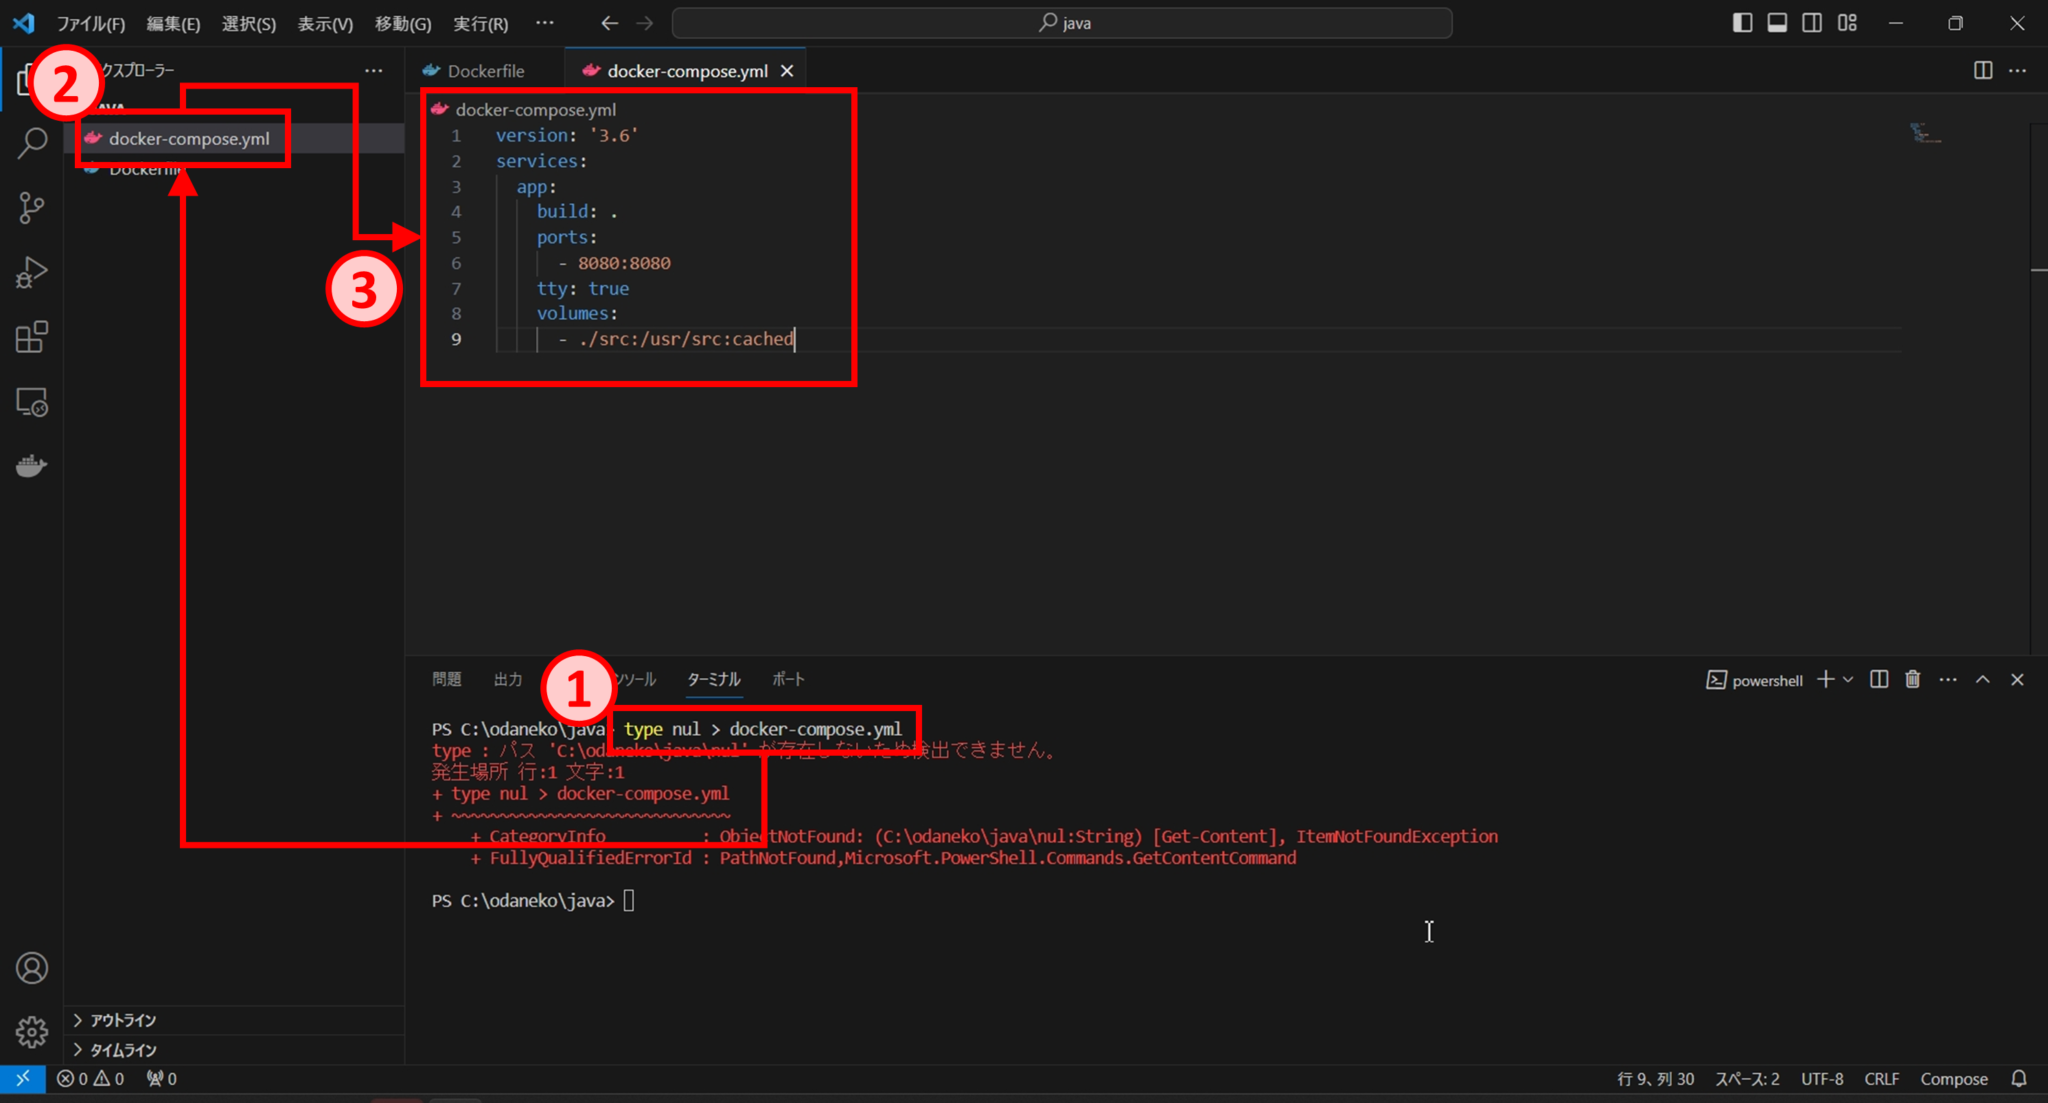Toggle the primary sidebar visibility
Viewport: 2048px width, 1103px height.
click(1742, 22)
